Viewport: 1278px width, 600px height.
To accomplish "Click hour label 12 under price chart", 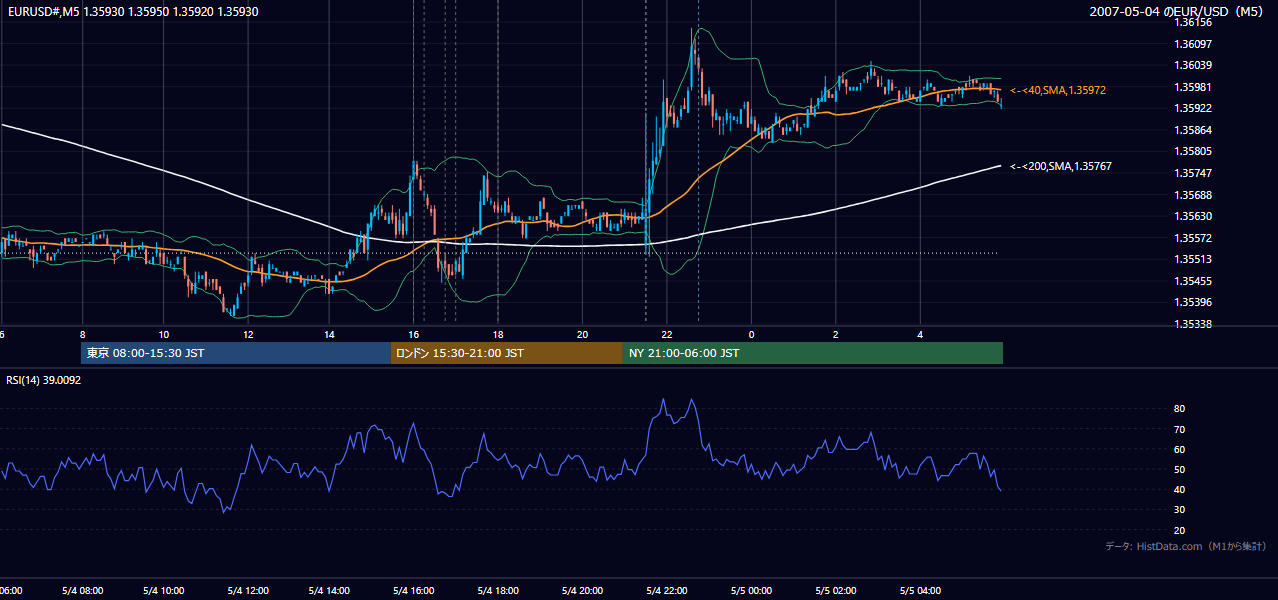I will [x=248, y=334].
